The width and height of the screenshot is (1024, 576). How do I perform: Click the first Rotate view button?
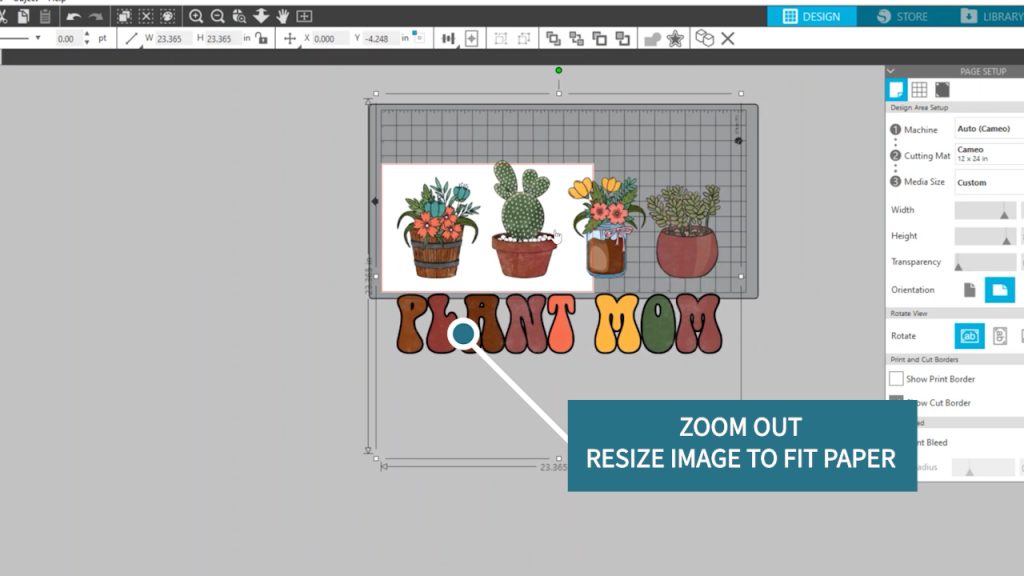pos(969,336)
